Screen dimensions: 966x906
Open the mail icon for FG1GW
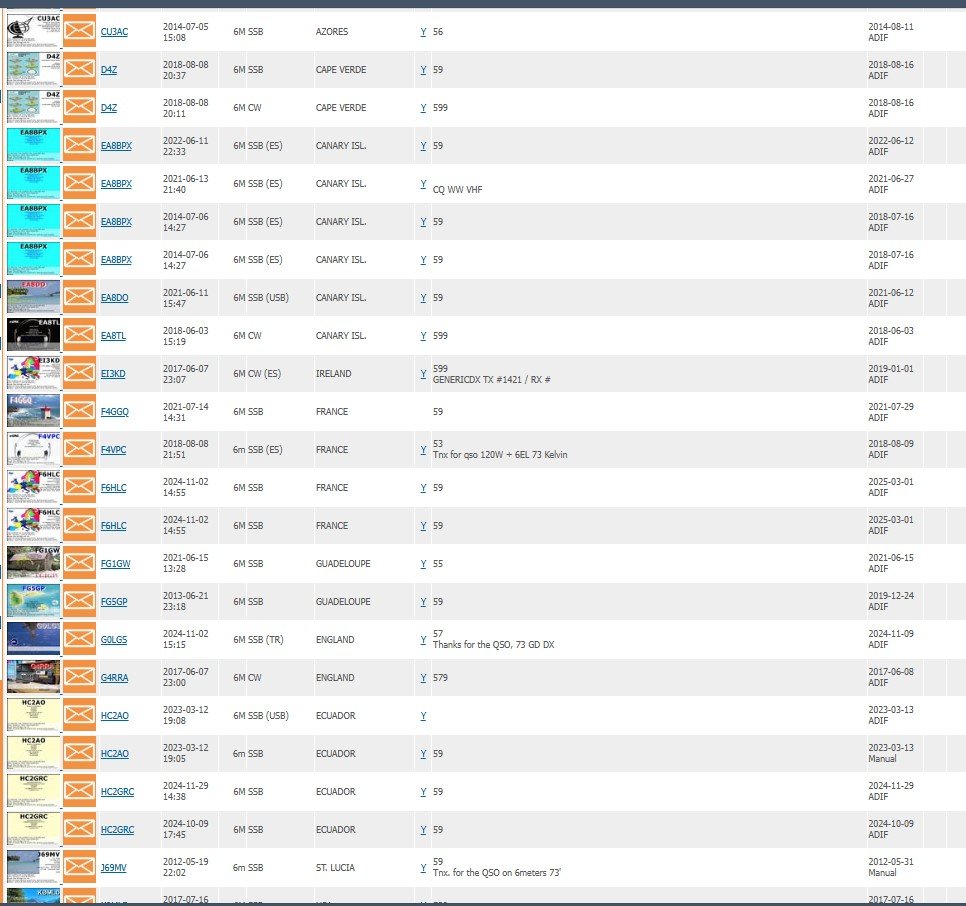(80, 564)
